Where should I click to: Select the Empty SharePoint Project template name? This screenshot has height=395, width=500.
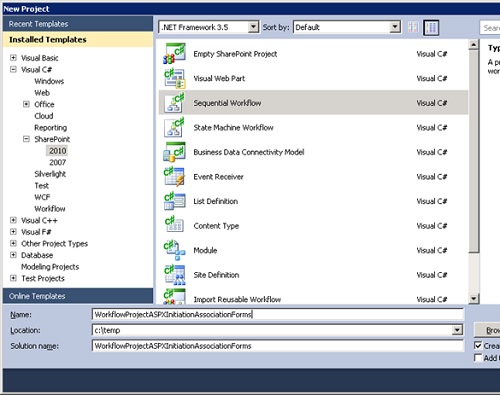click(235, 54)
